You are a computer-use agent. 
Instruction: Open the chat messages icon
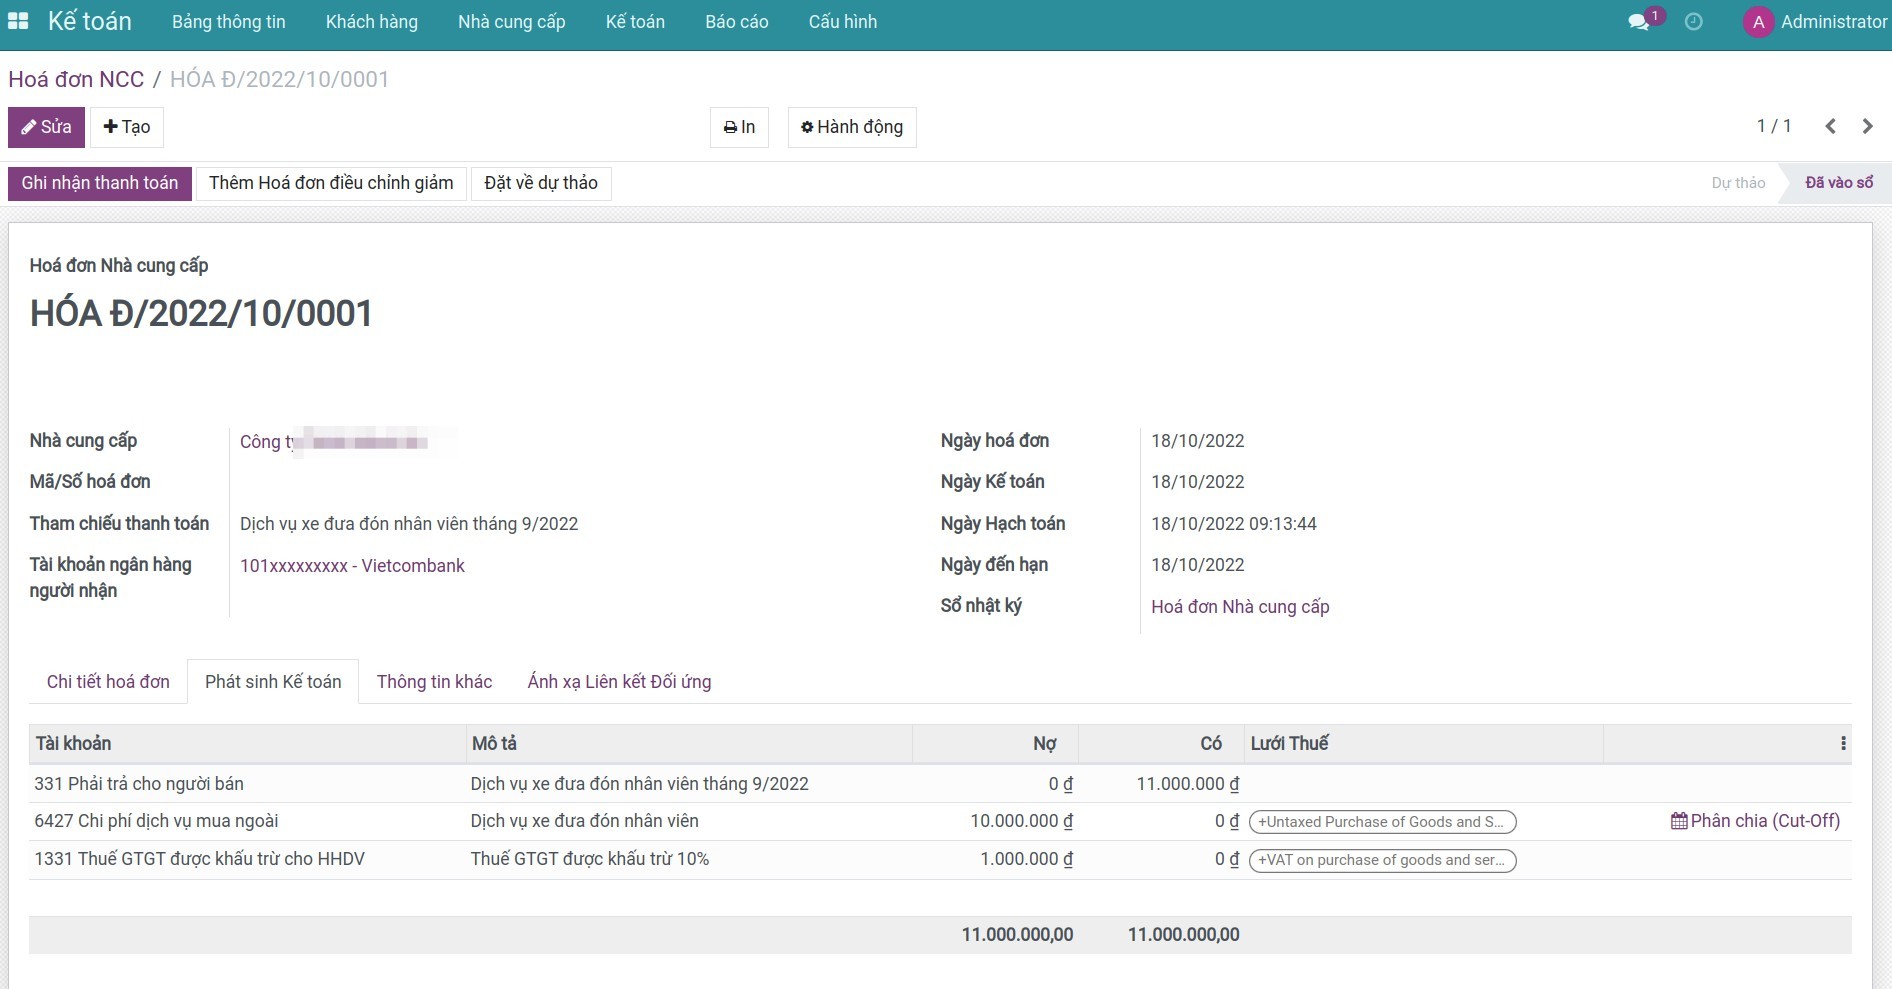coord(1638,22)
